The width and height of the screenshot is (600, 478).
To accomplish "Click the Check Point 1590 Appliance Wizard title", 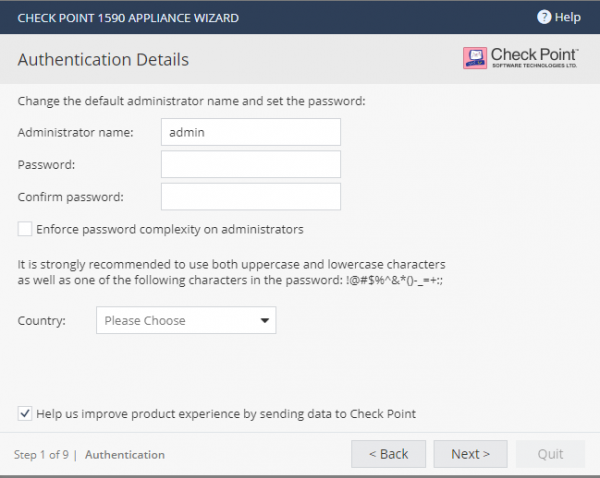I will pyautogui.click(x=128, y=17).
